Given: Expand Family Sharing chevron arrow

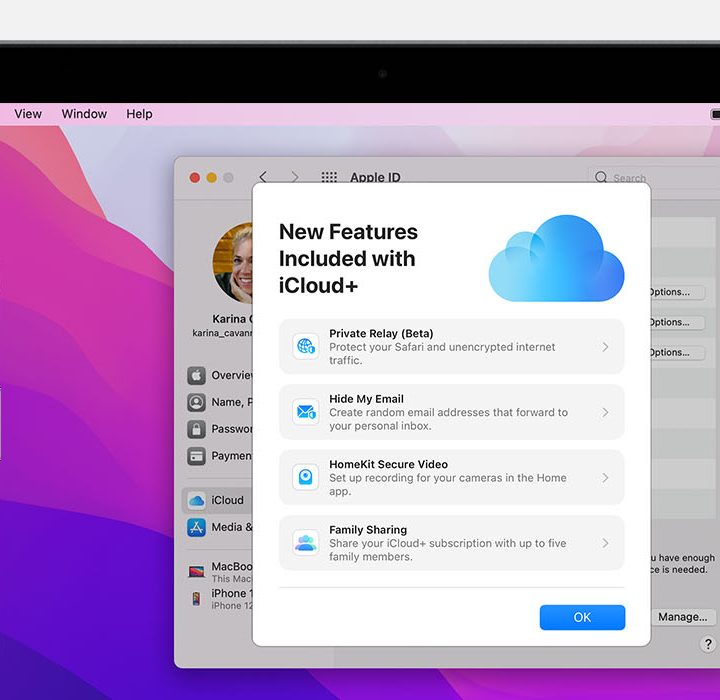Looking at the screenshot, I should [605, 543].
